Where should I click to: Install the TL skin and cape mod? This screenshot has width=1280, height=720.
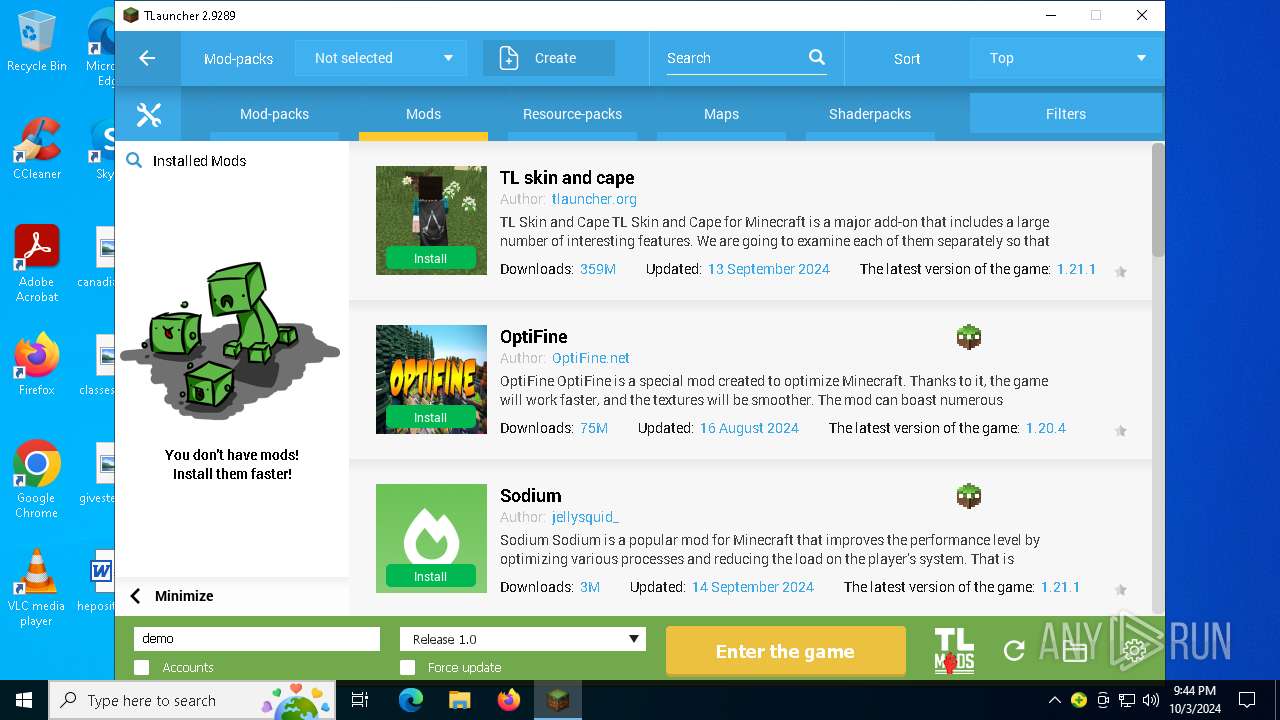431,258
